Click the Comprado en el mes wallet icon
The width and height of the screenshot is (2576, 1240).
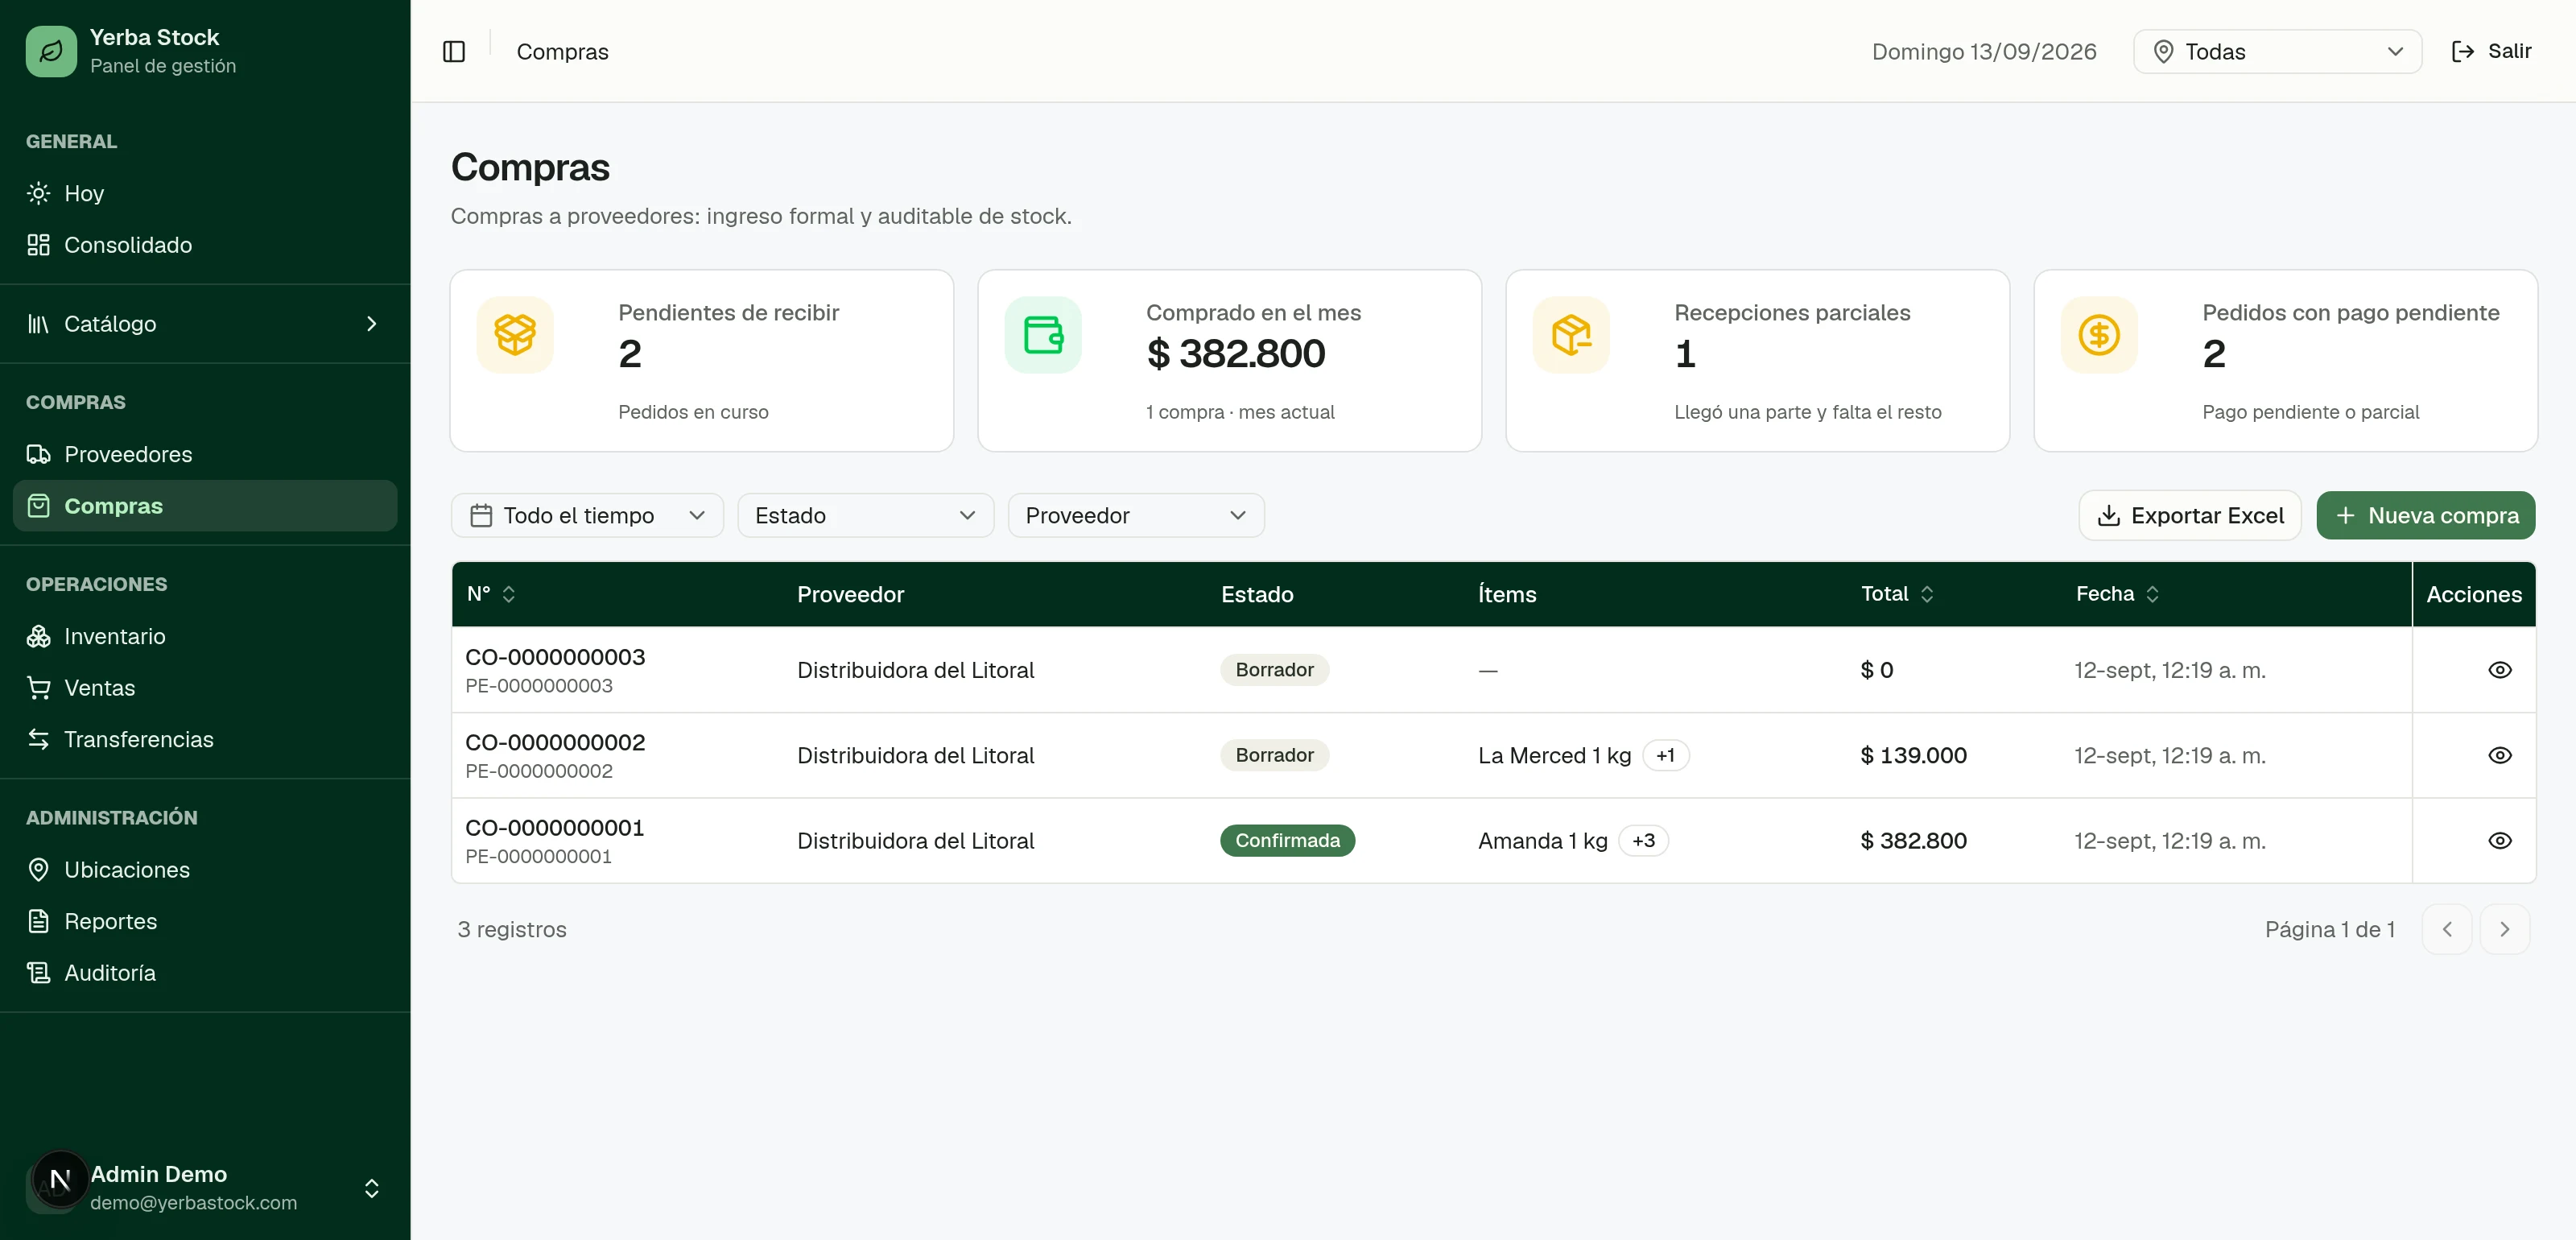click(x=1043, y=335)
